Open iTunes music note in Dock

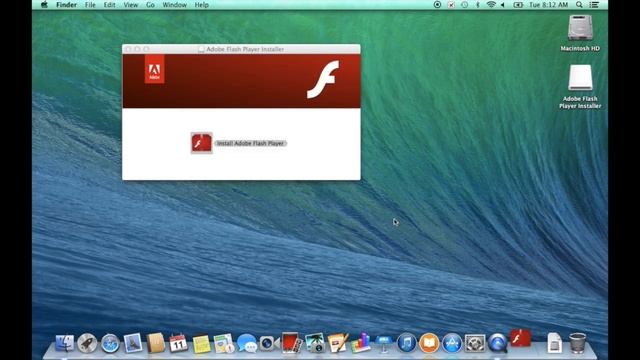click(x=406, y=343)
